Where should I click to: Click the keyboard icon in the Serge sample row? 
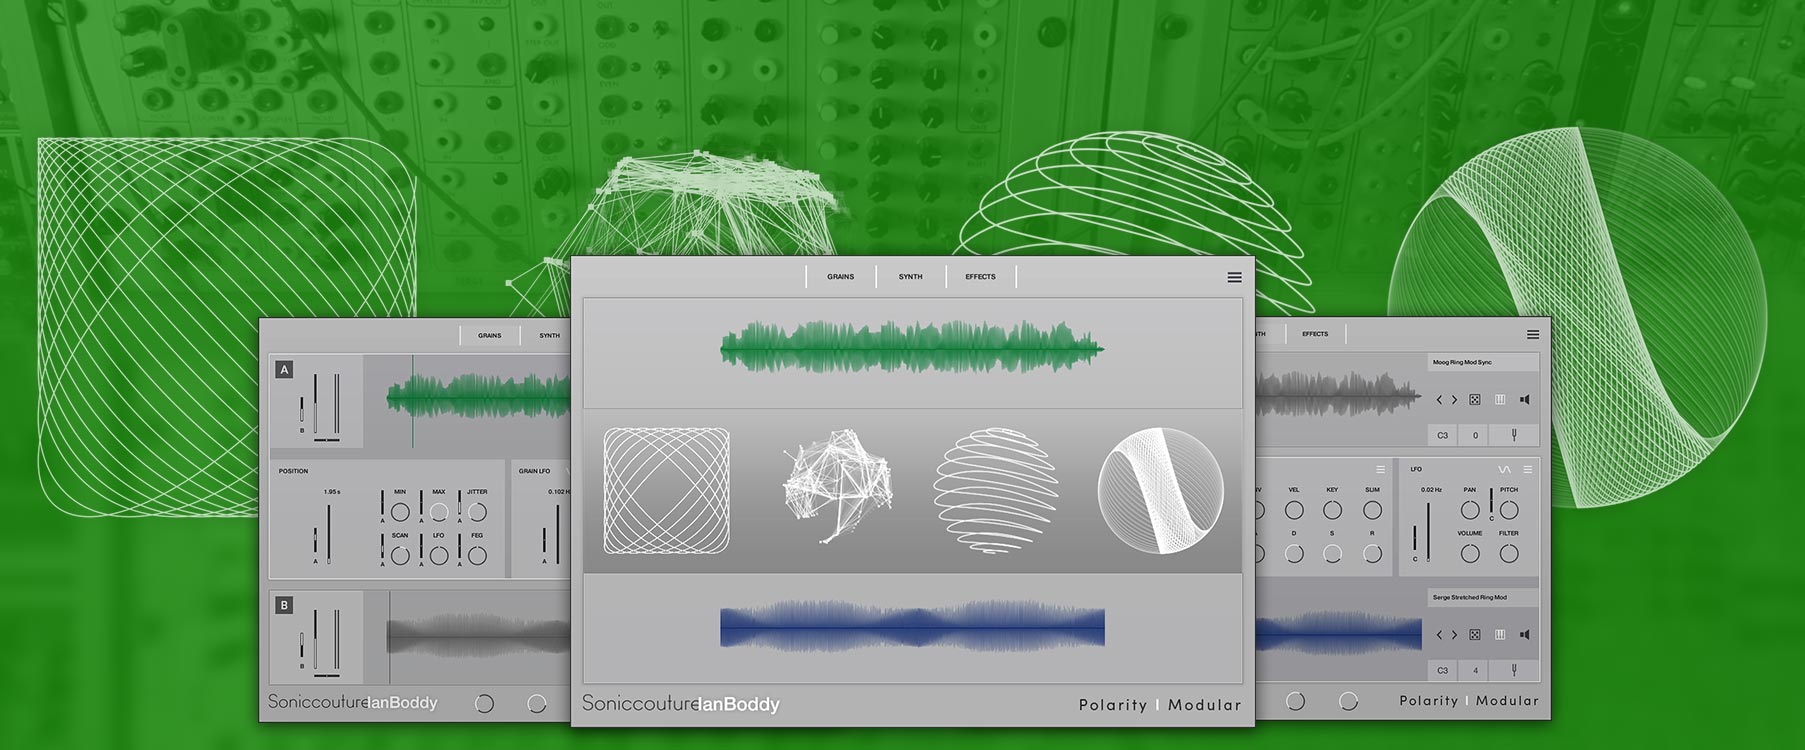click(1500, 635)
